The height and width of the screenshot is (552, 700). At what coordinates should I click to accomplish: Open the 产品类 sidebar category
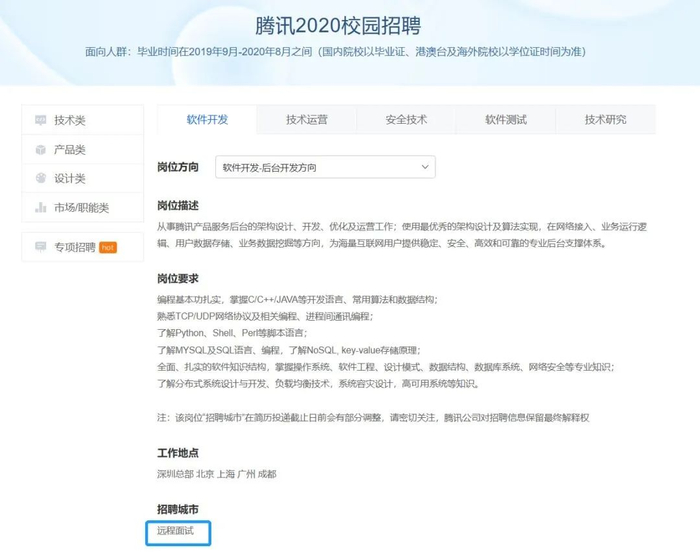coord(83,150)
